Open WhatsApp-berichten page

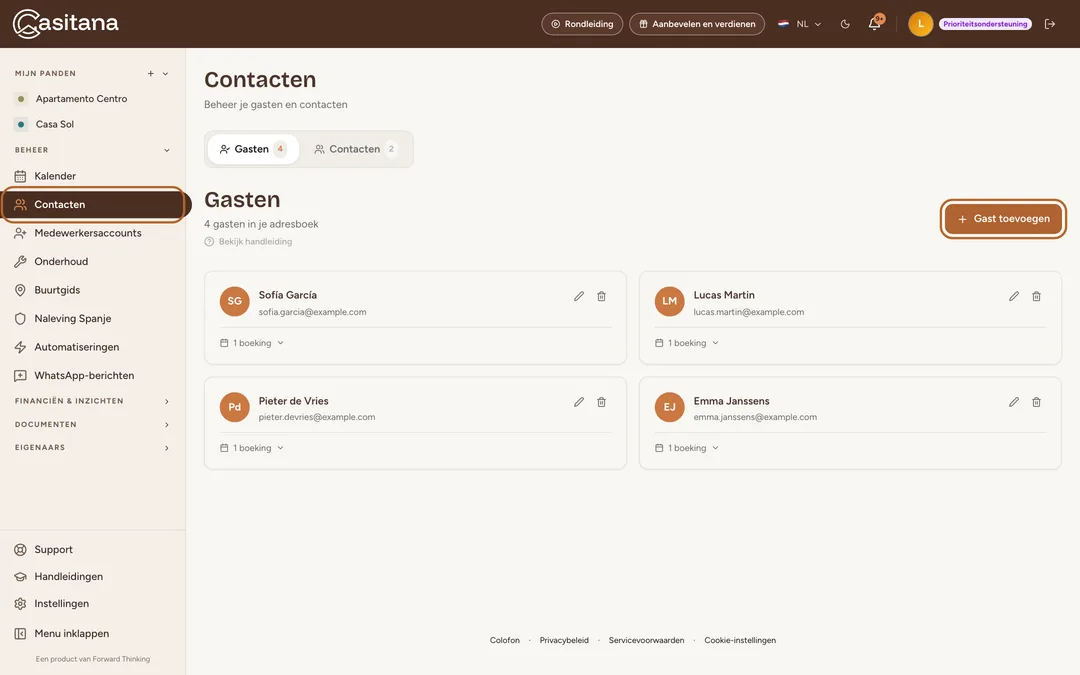click(92, 375)
